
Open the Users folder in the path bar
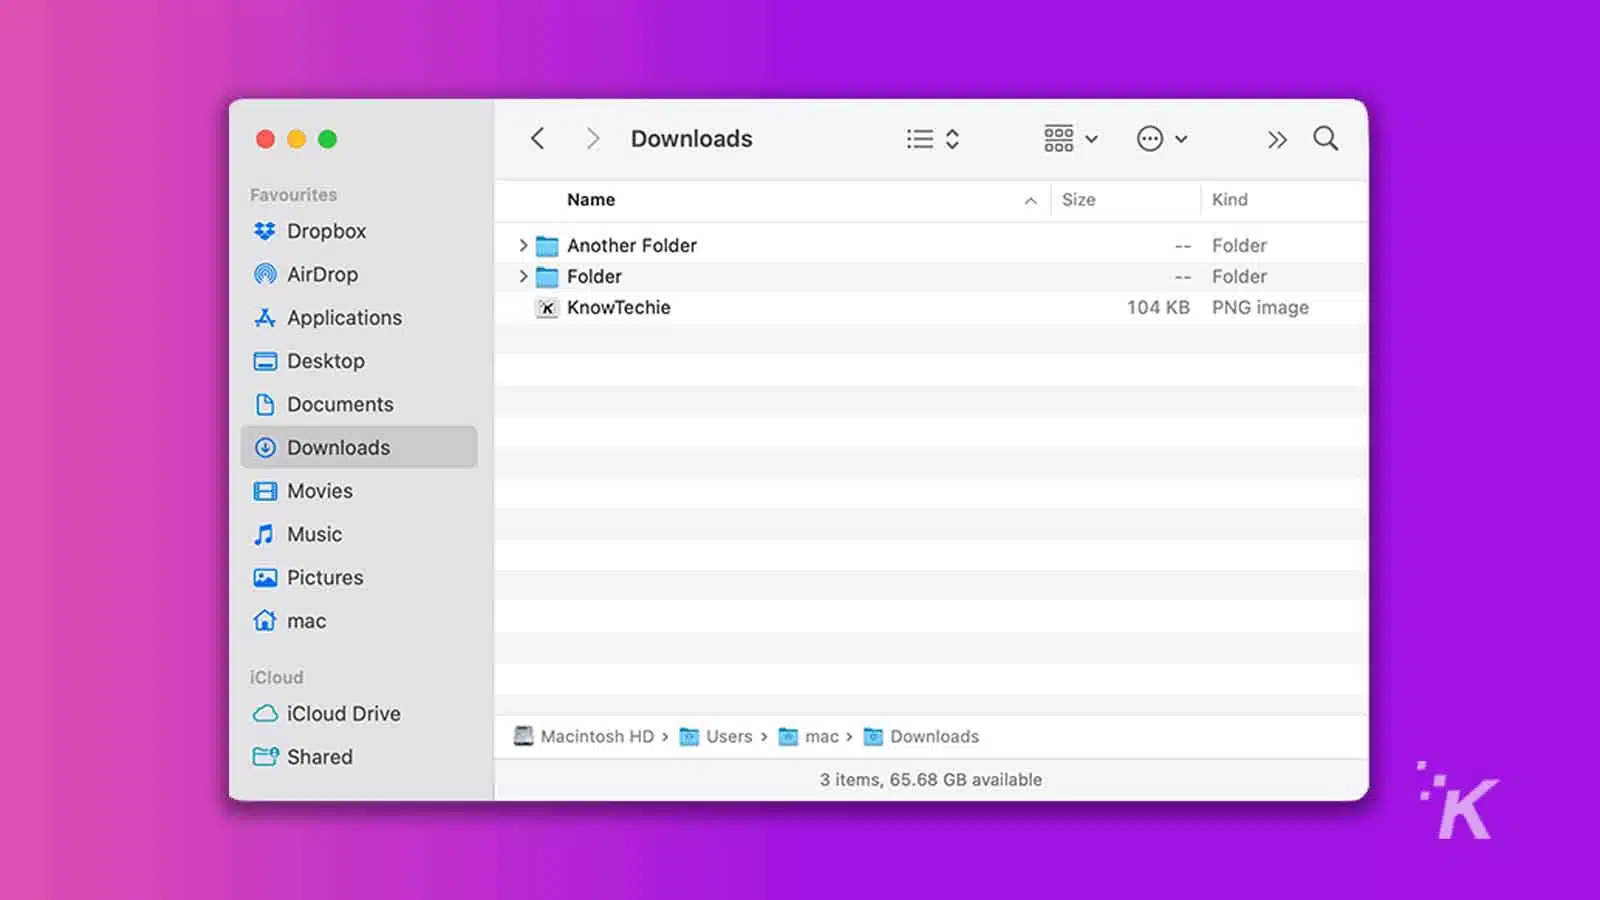point(729,736)
